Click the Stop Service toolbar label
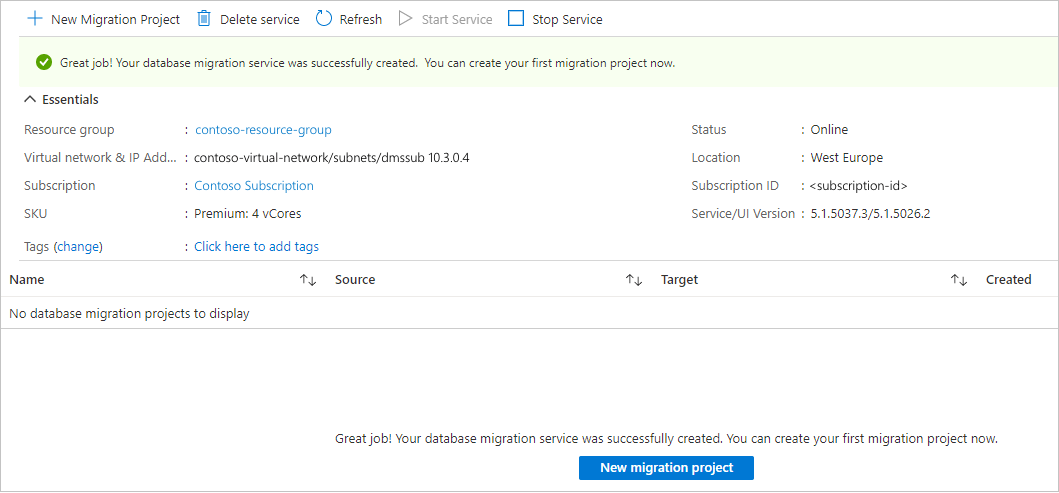The height and width of the screenshot is (493, 1059). pyautogui.click(x=567, y=19)
